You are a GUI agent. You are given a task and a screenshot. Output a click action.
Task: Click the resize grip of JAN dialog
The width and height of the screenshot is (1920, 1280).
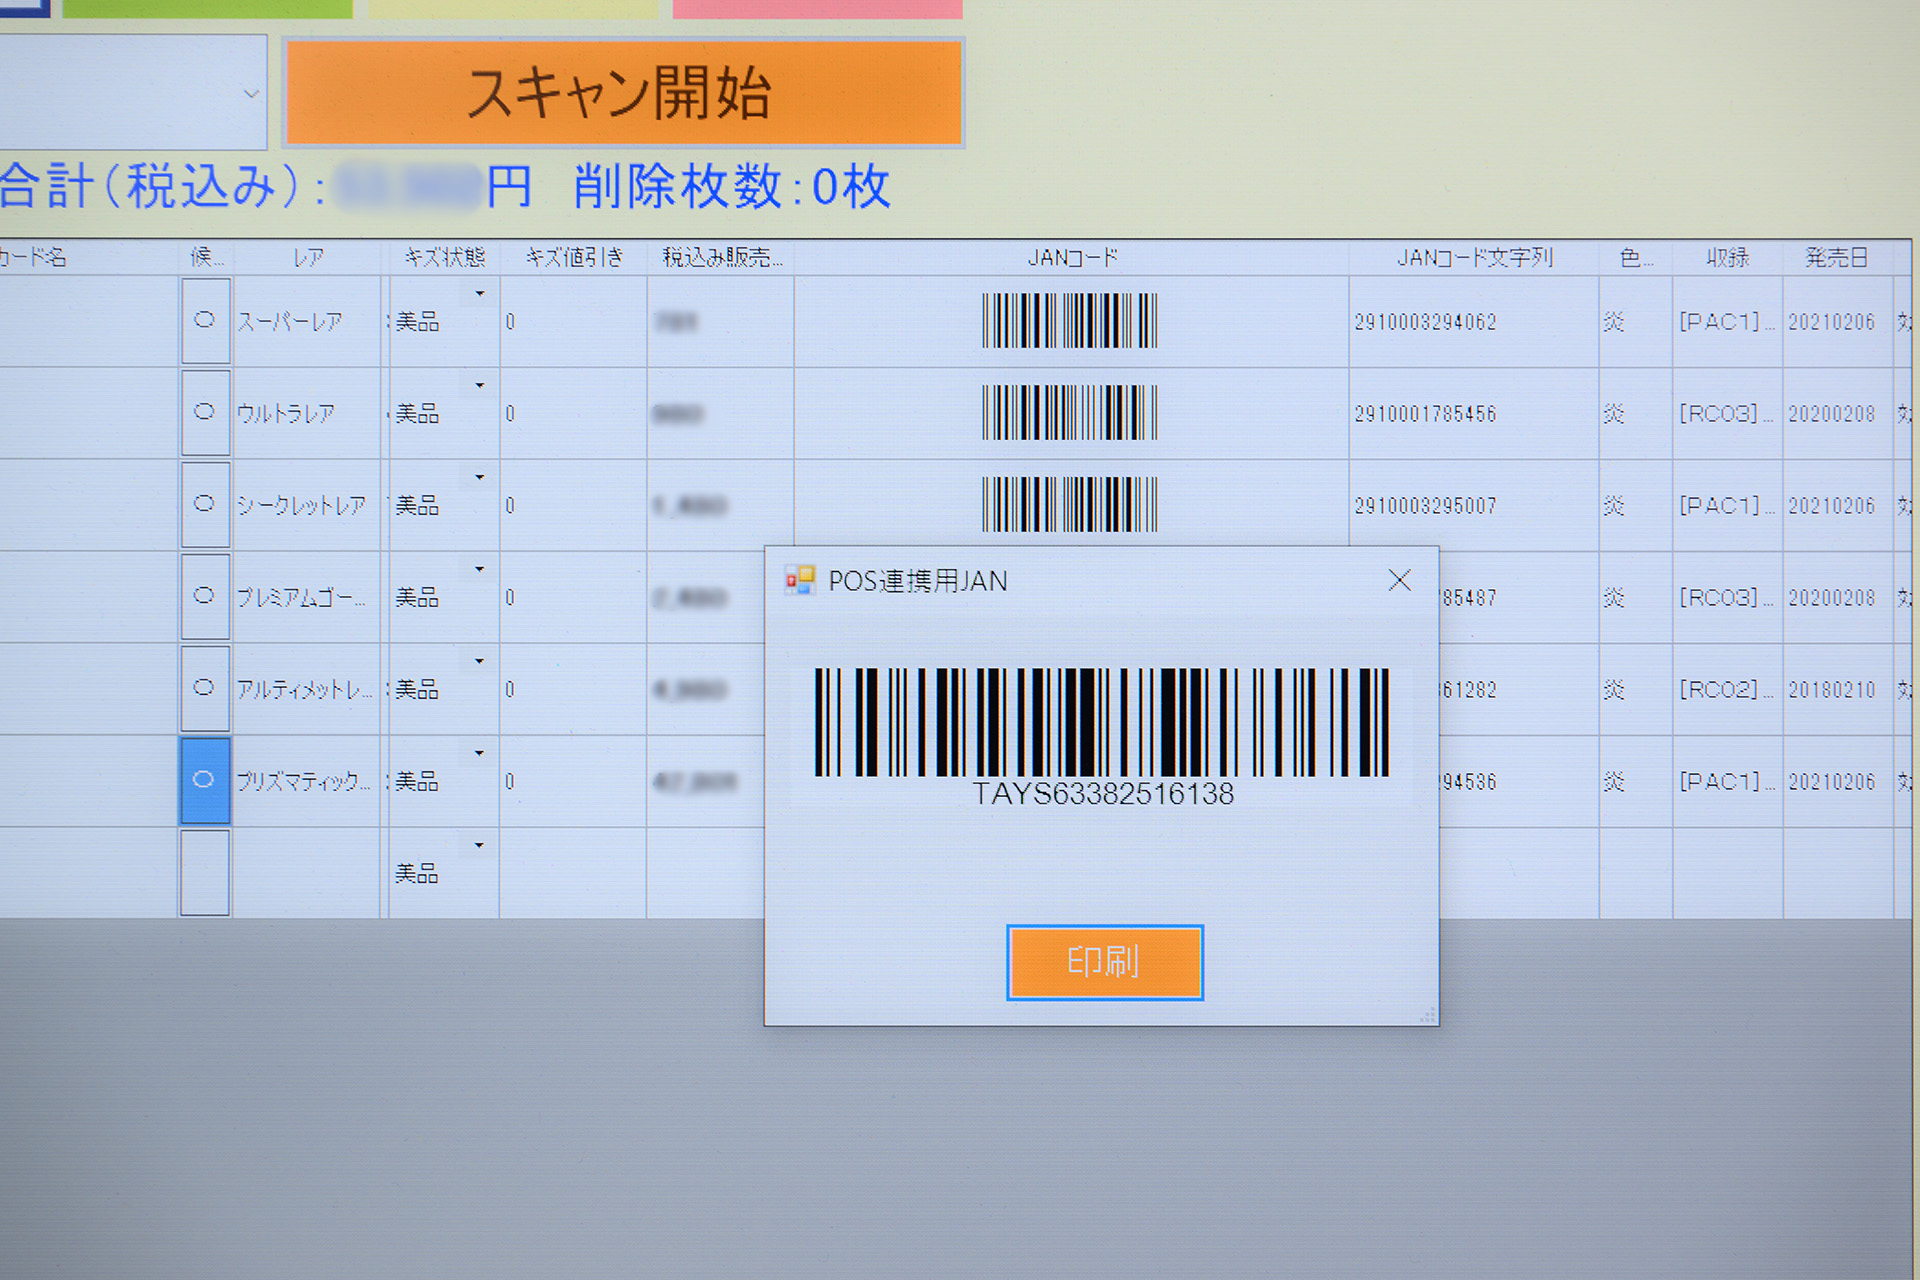pyautogui.click(x=1428, y=1015)
